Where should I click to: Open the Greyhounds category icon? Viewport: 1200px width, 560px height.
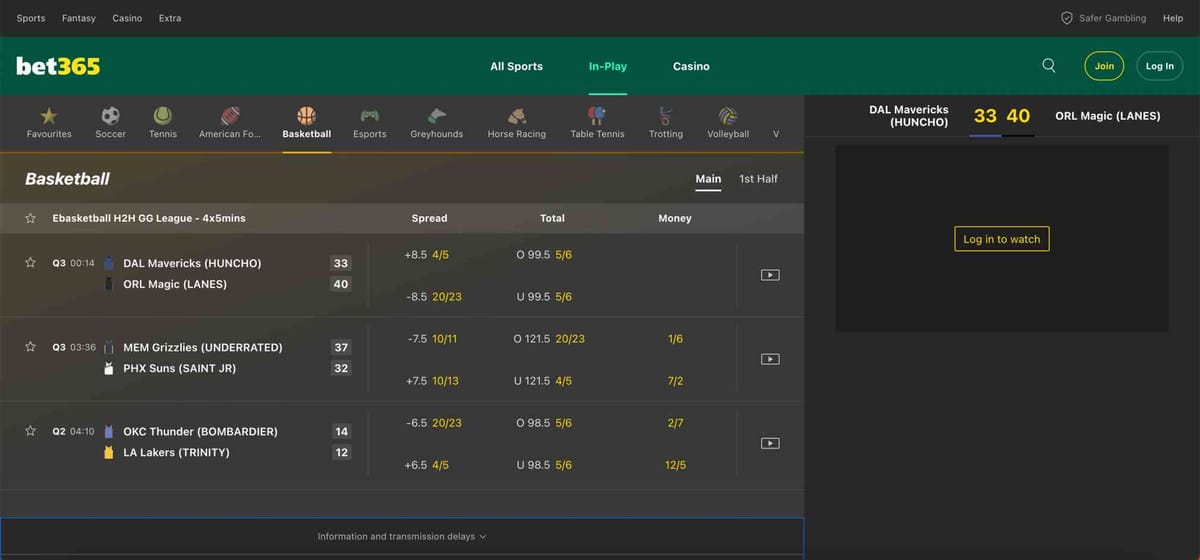tap(437, 115)
